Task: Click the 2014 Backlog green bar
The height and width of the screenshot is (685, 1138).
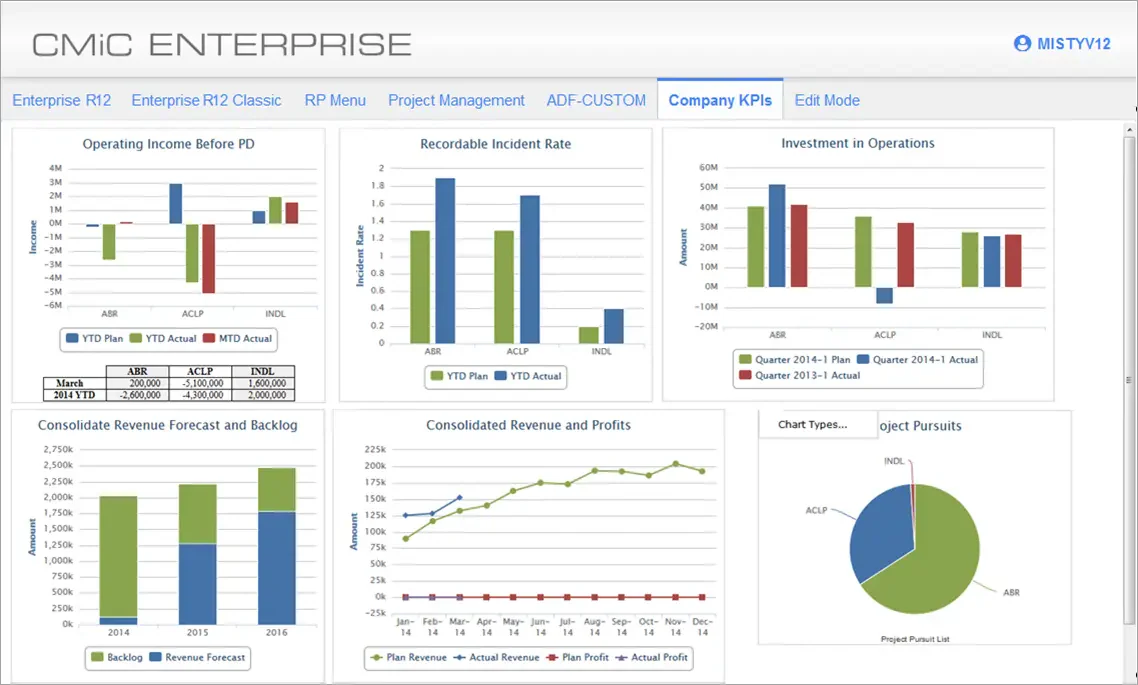Action: (x=118, y=557)
